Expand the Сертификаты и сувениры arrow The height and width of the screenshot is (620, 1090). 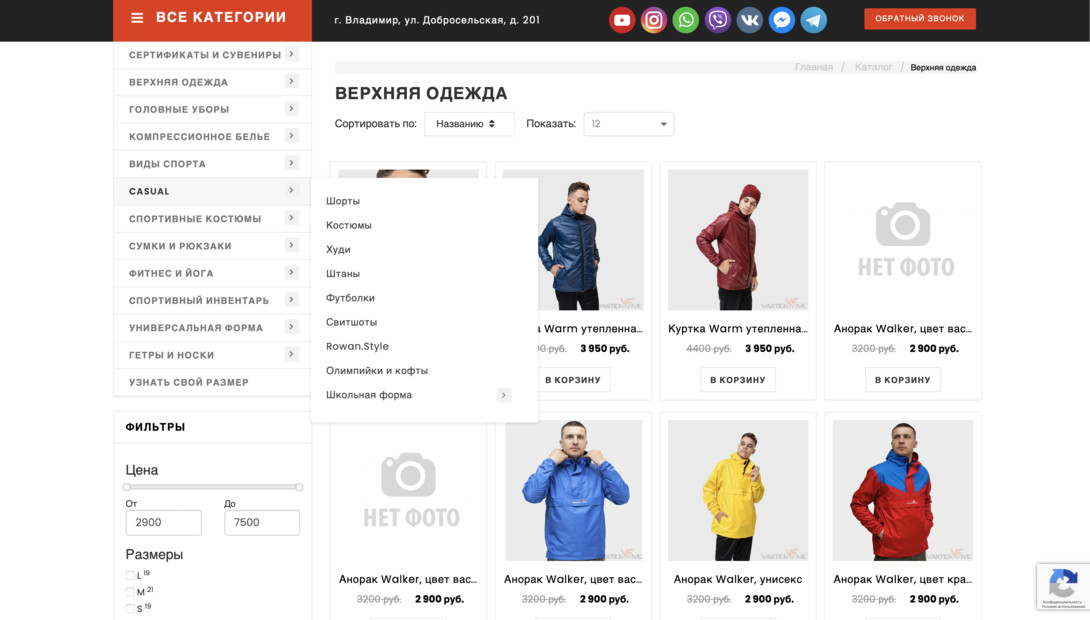[x=291, y=54]
